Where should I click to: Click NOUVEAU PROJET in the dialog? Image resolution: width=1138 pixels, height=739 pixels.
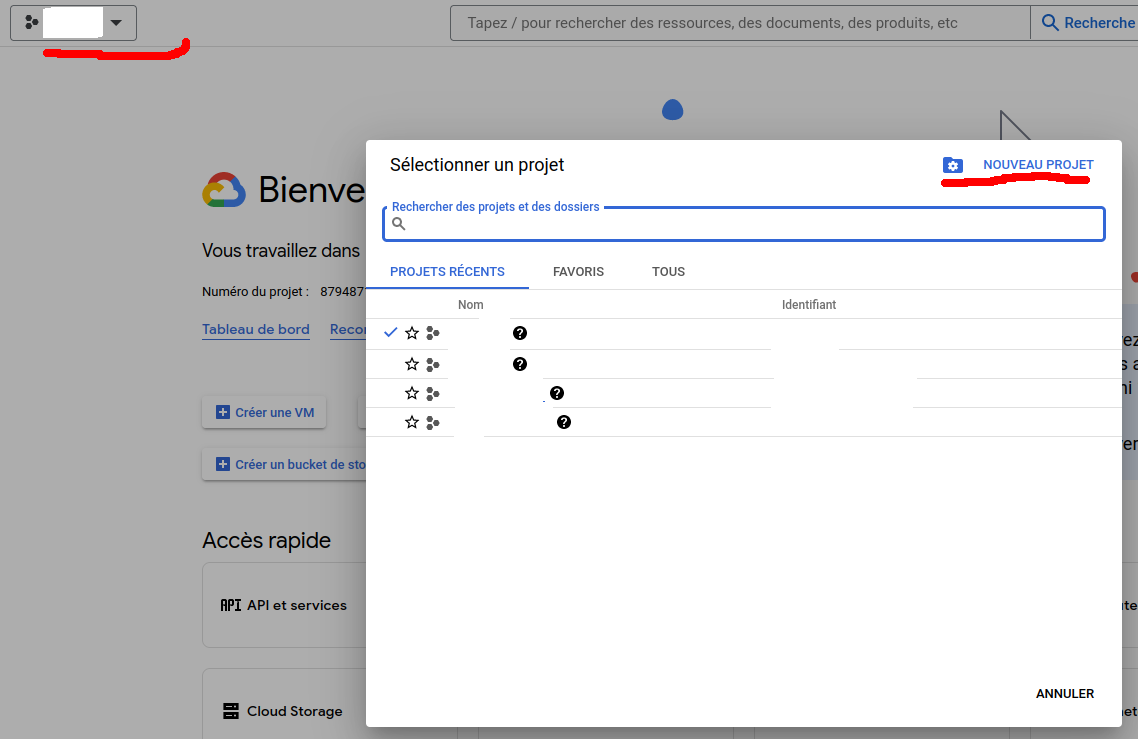pos(1038,165)
